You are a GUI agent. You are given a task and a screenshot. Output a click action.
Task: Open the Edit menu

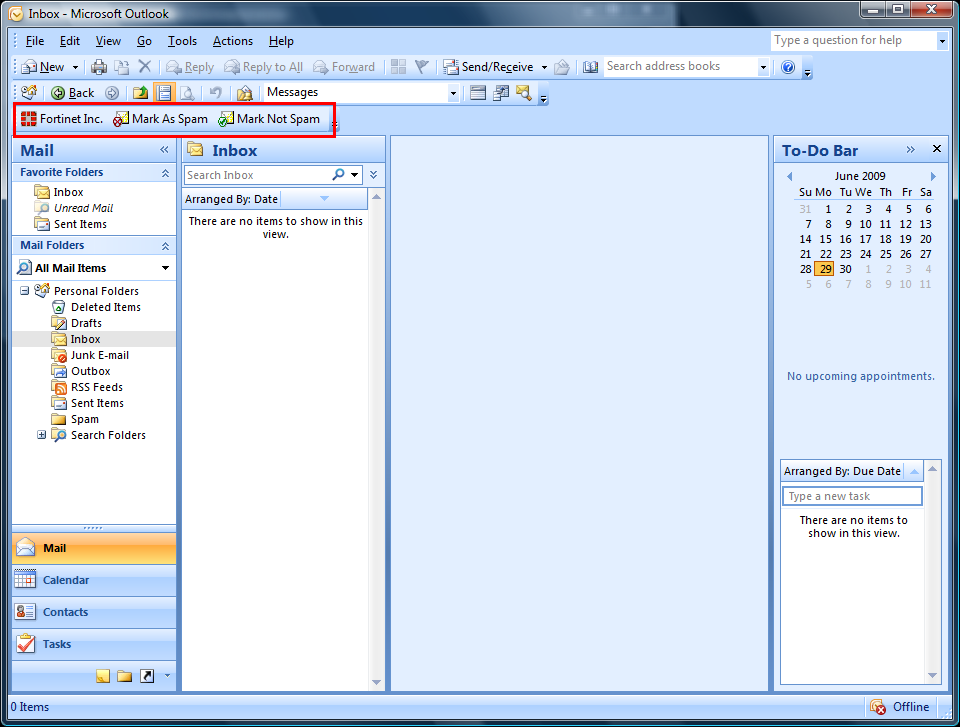(70, 41)
